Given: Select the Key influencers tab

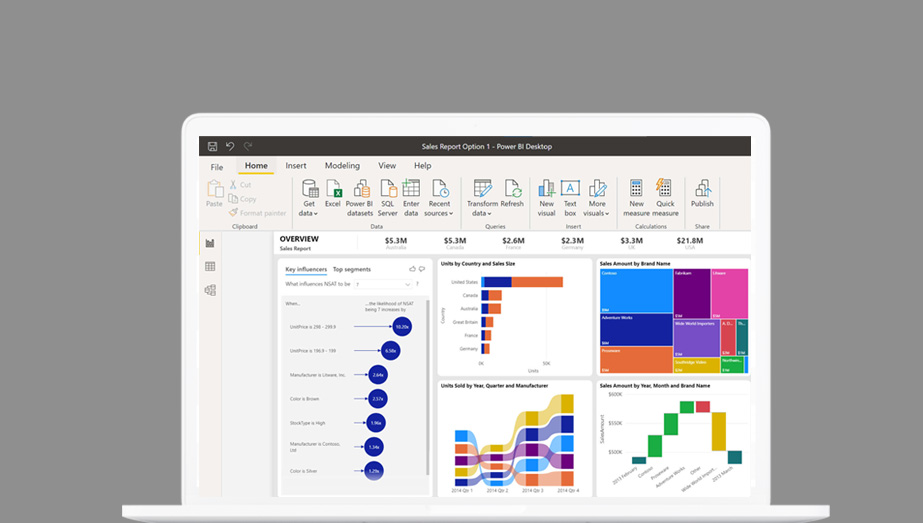Looking at the screenshot, I should pyautogui.click(x=306, y=269).
